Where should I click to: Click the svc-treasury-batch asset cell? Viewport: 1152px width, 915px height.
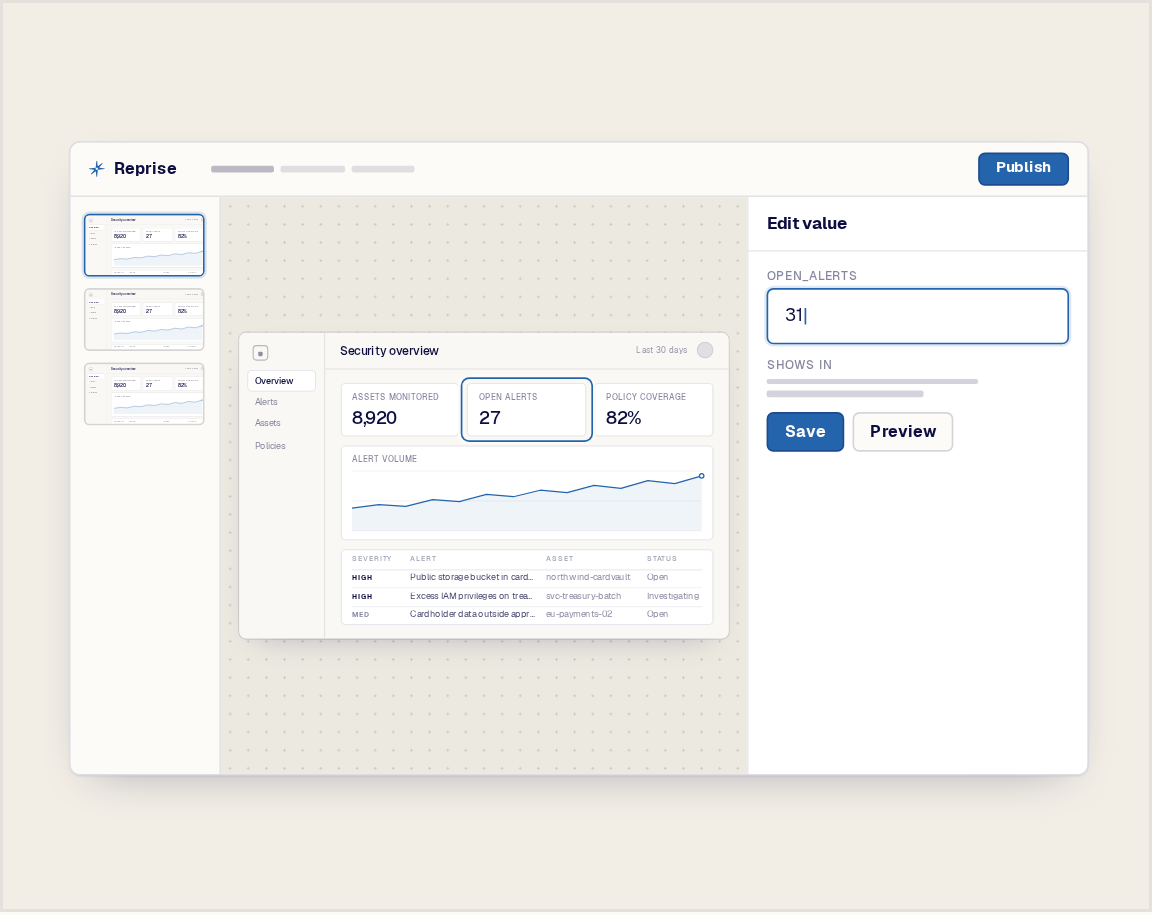click(583, 597)
